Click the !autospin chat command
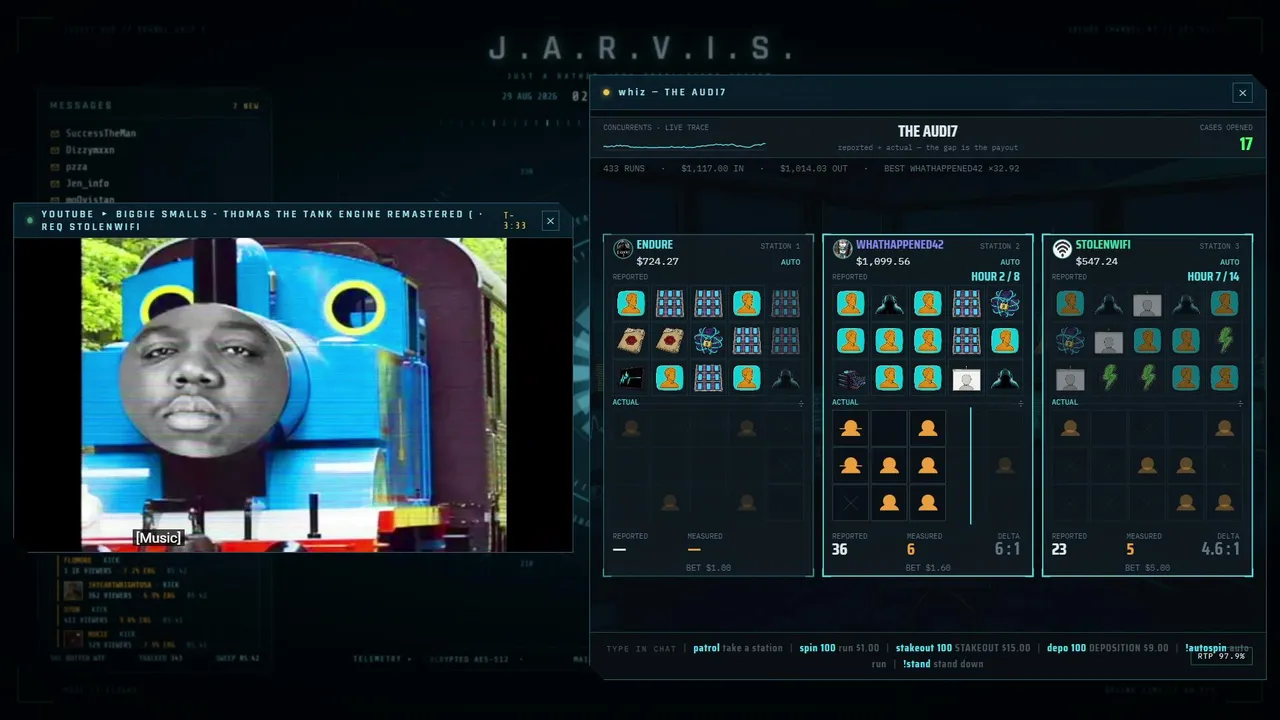The height and width of the screenshot is (720, 1280). coord(1206,648)
